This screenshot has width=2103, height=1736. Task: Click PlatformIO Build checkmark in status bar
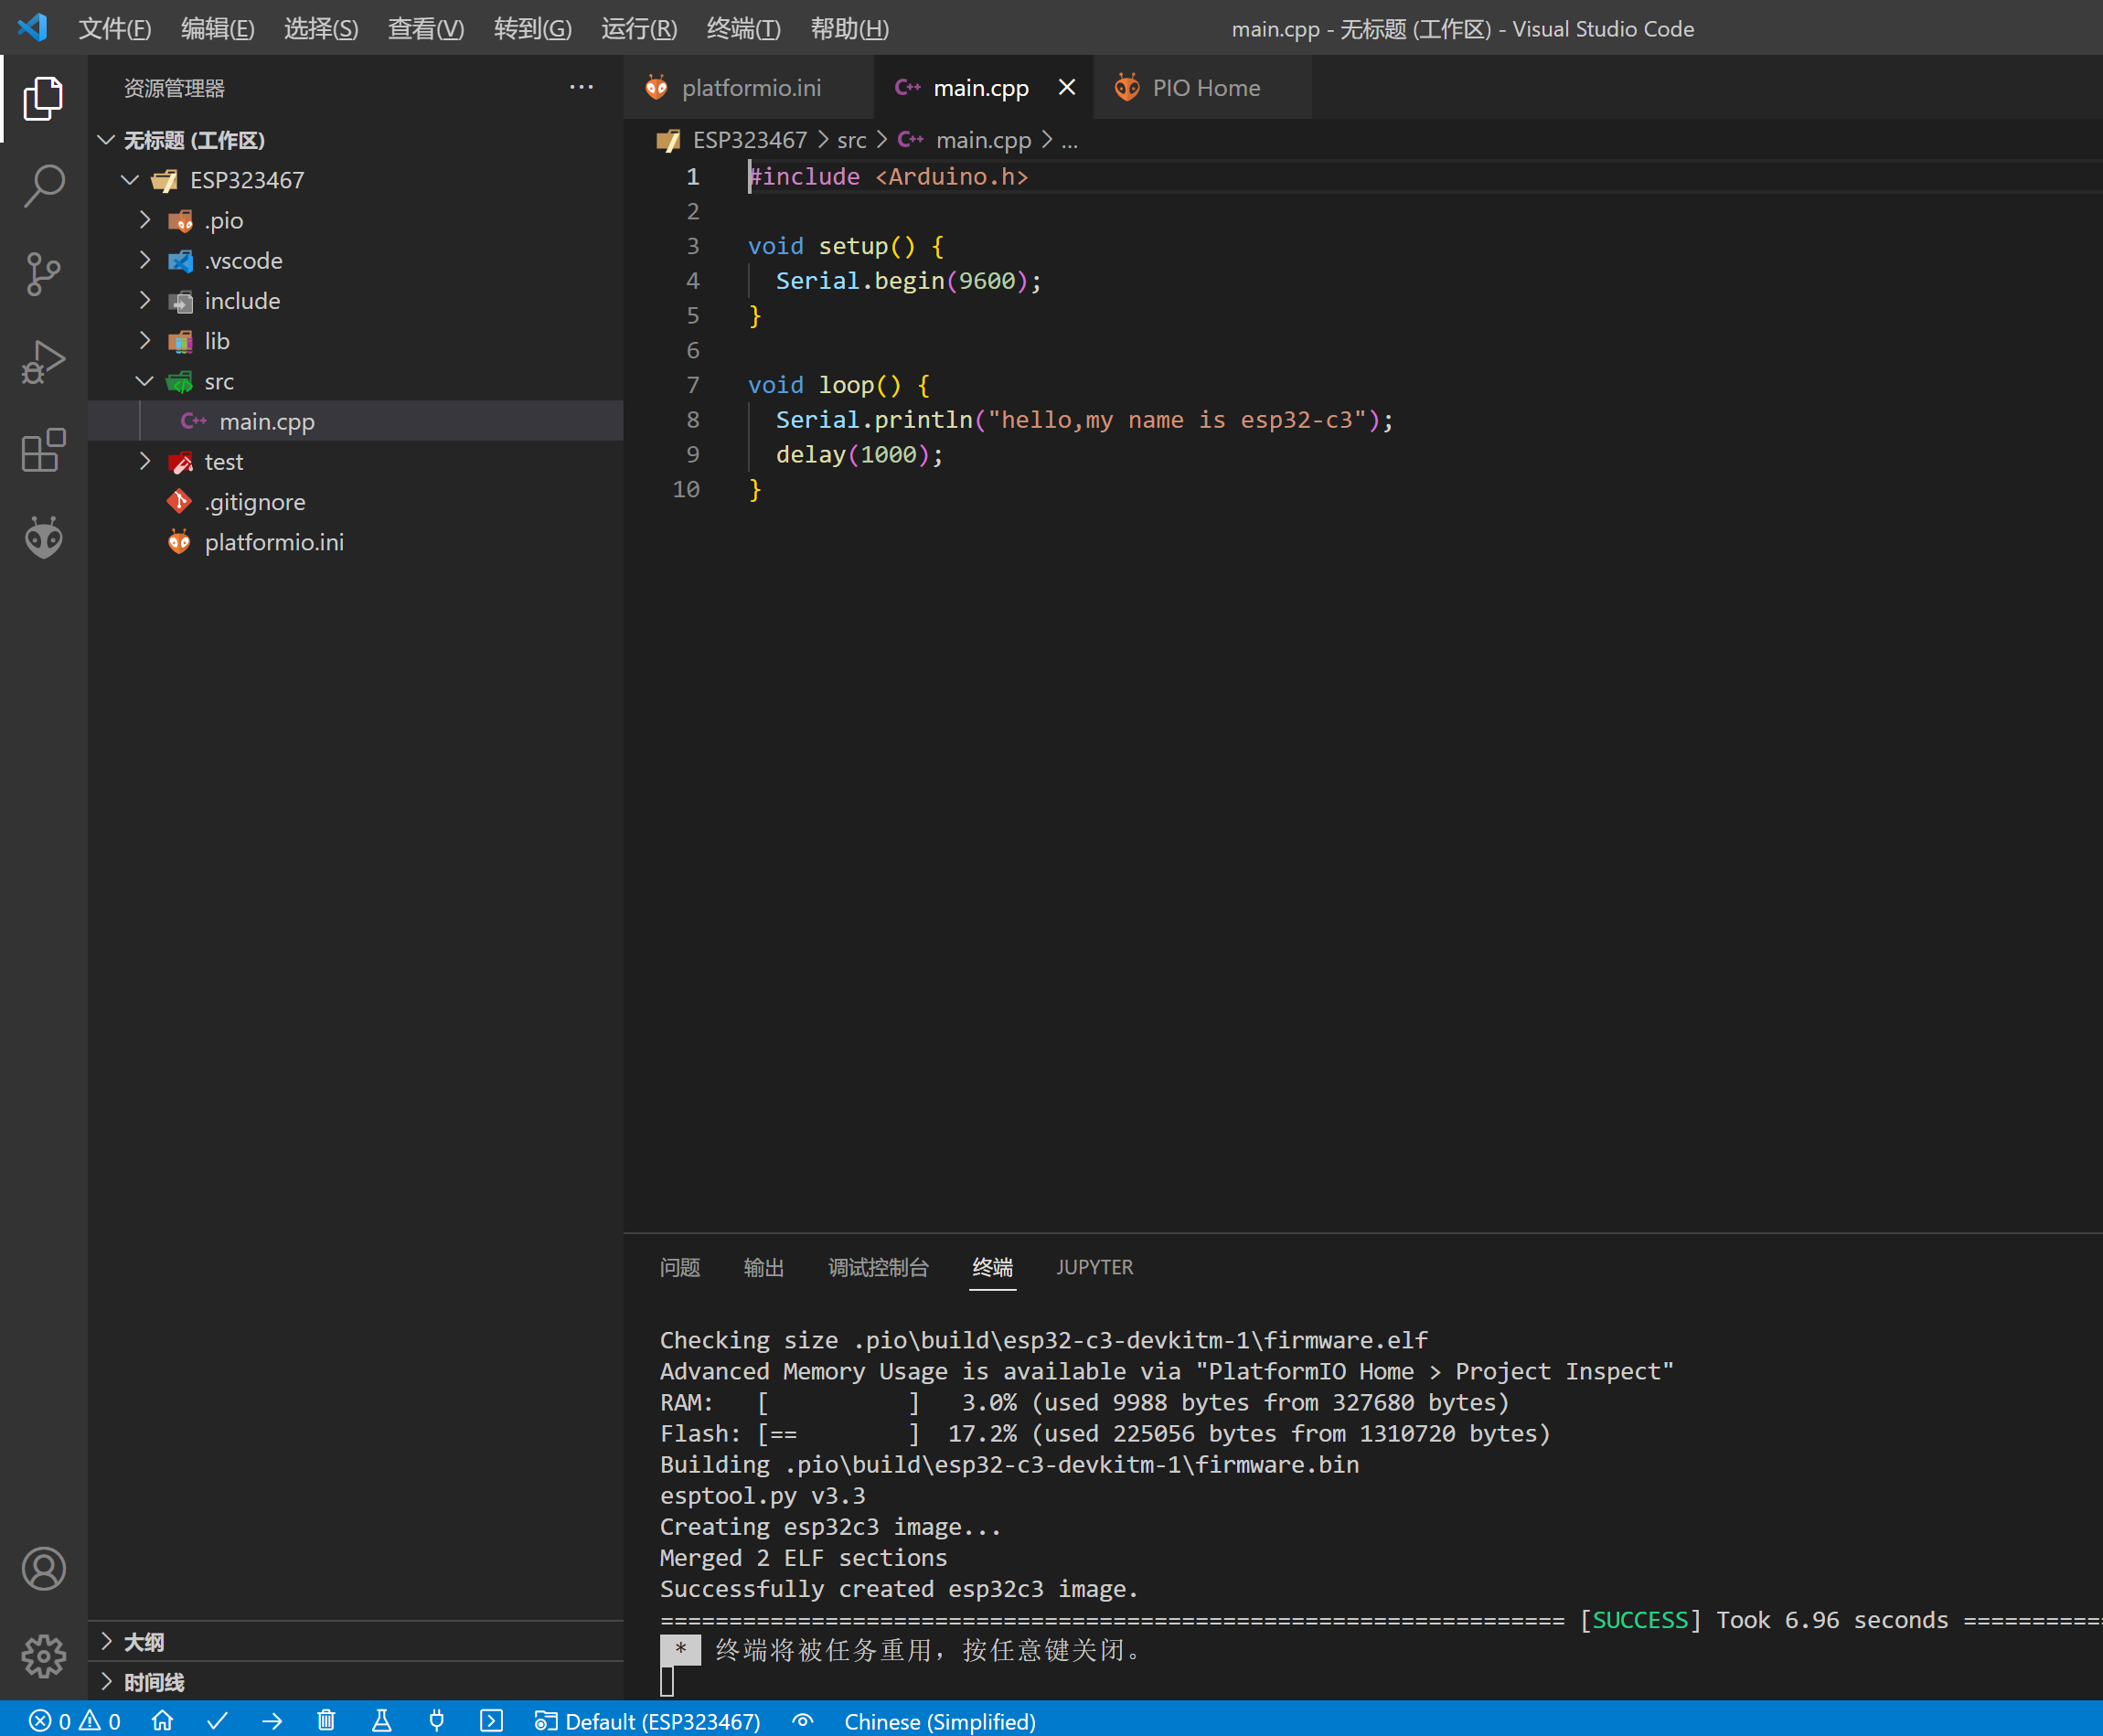217,1721
